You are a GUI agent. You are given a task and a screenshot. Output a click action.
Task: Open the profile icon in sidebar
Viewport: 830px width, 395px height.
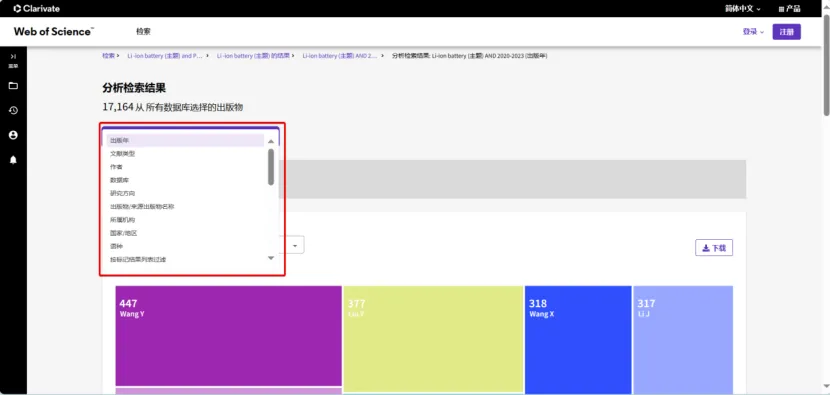click(13, 135)
